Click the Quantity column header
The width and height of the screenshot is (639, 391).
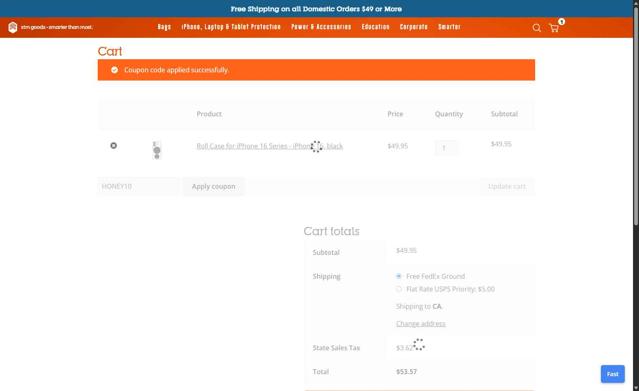(449, 114)
